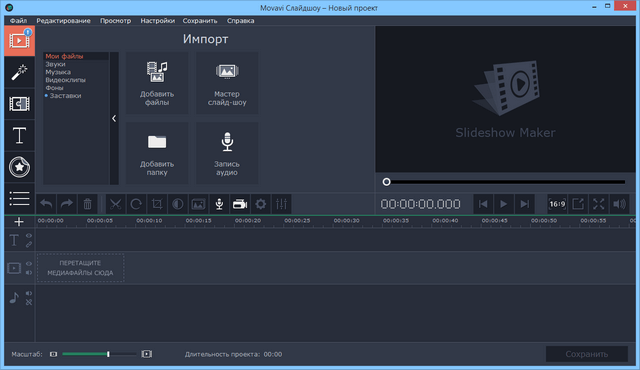640x370 pixels.
Task: Open the Просмотр menu
Action: tap(116, 21)
